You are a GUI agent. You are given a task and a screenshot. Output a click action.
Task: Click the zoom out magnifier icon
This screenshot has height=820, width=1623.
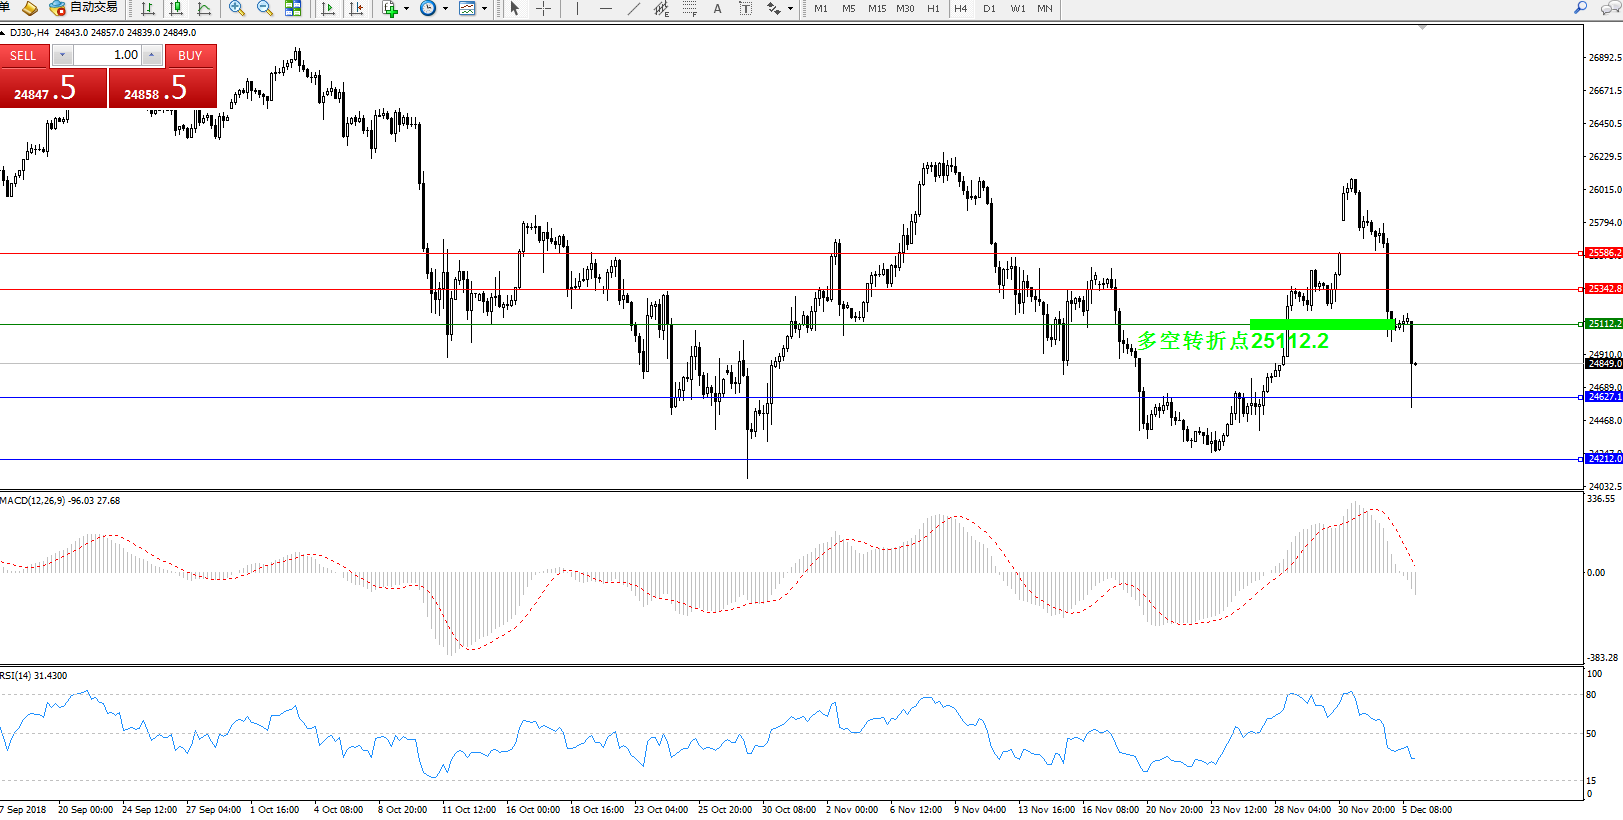click(x=265, y=8)
